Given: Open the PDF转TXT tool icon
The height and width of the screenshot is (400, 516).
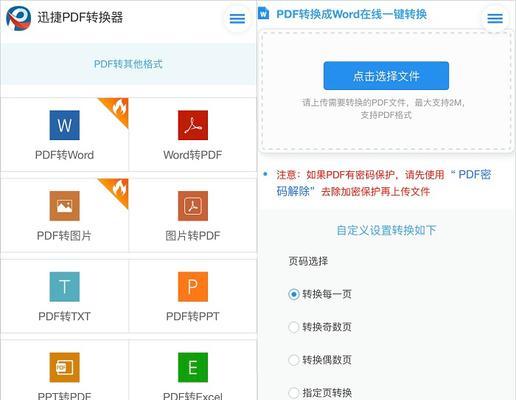Looking at the screenshot, I should pos(65,287).
